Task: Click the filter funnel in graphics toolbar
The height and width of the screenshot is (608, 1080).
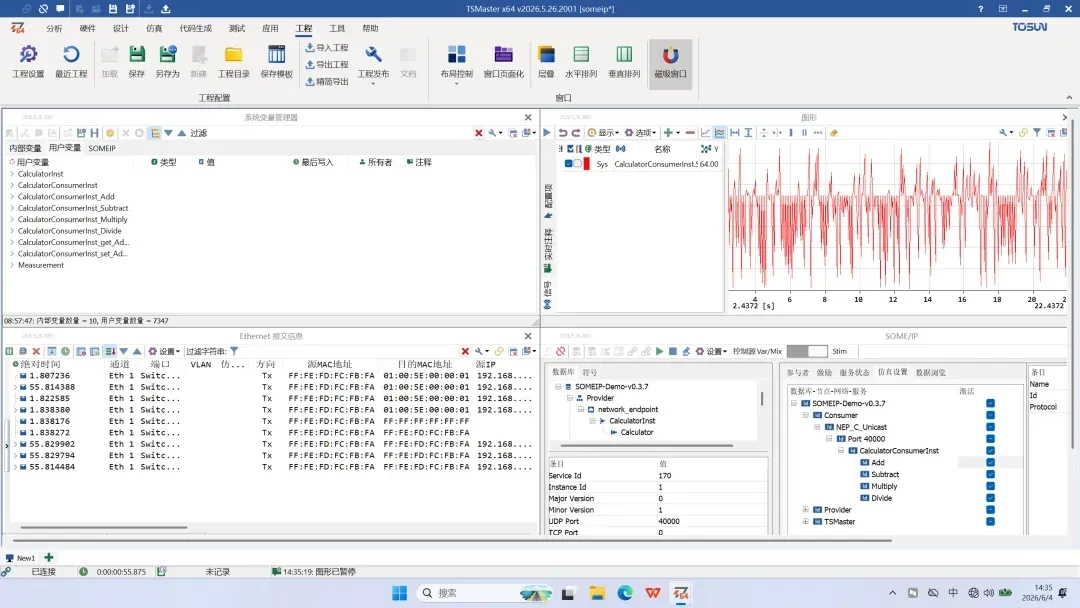Action: (1037, 133)
